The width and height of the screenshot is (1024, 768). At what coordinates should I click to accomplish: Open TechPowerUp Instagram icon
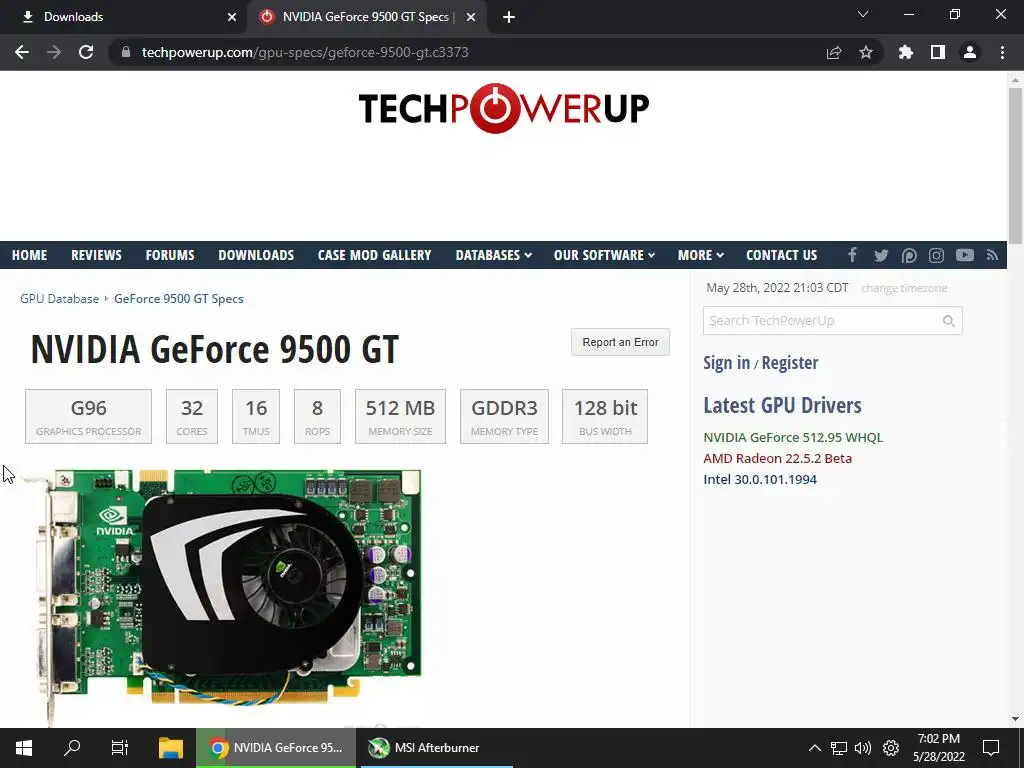pos(936,255)
